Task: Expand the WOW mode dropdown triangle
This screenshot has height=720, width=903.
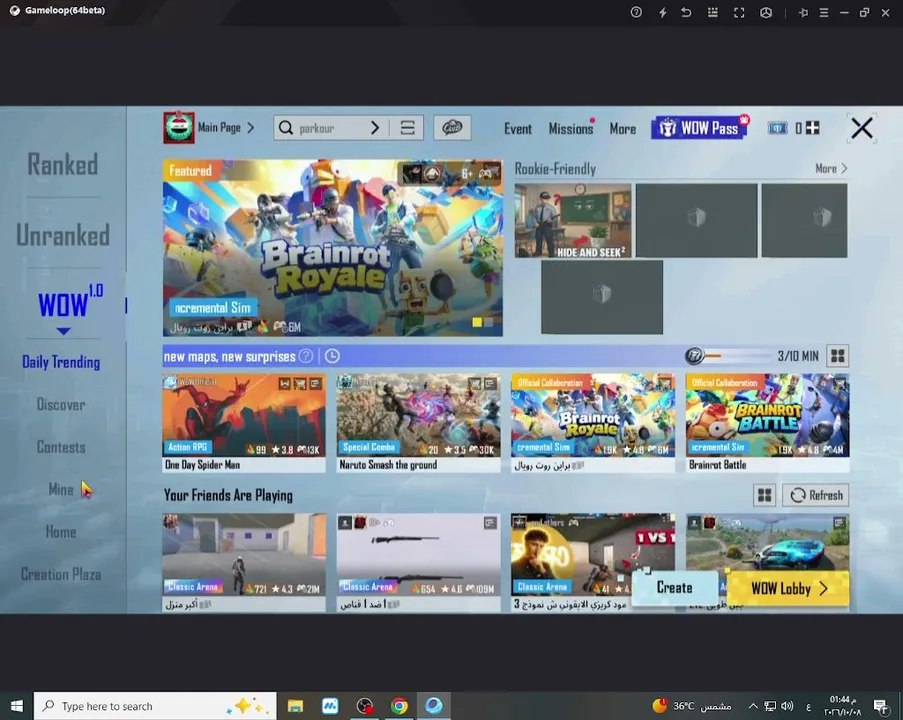Action: tap(63, 331)
